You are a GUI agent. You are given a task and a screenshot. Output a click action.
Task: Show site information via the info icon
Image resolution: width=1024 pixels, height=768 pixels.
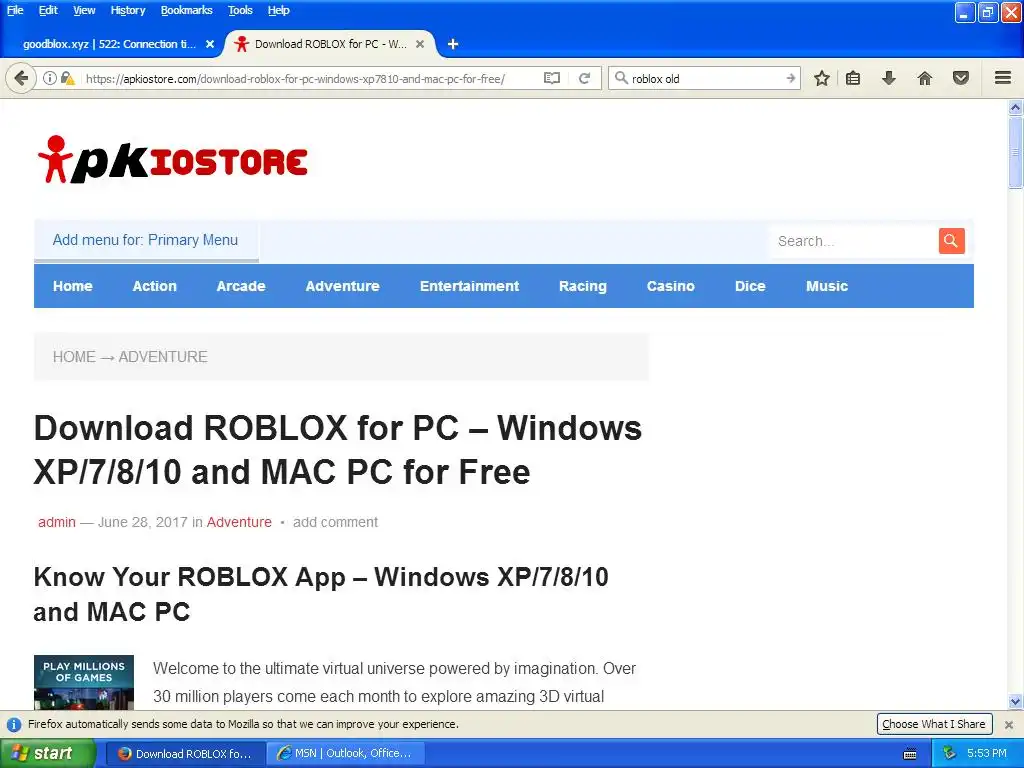pos(50,78)
